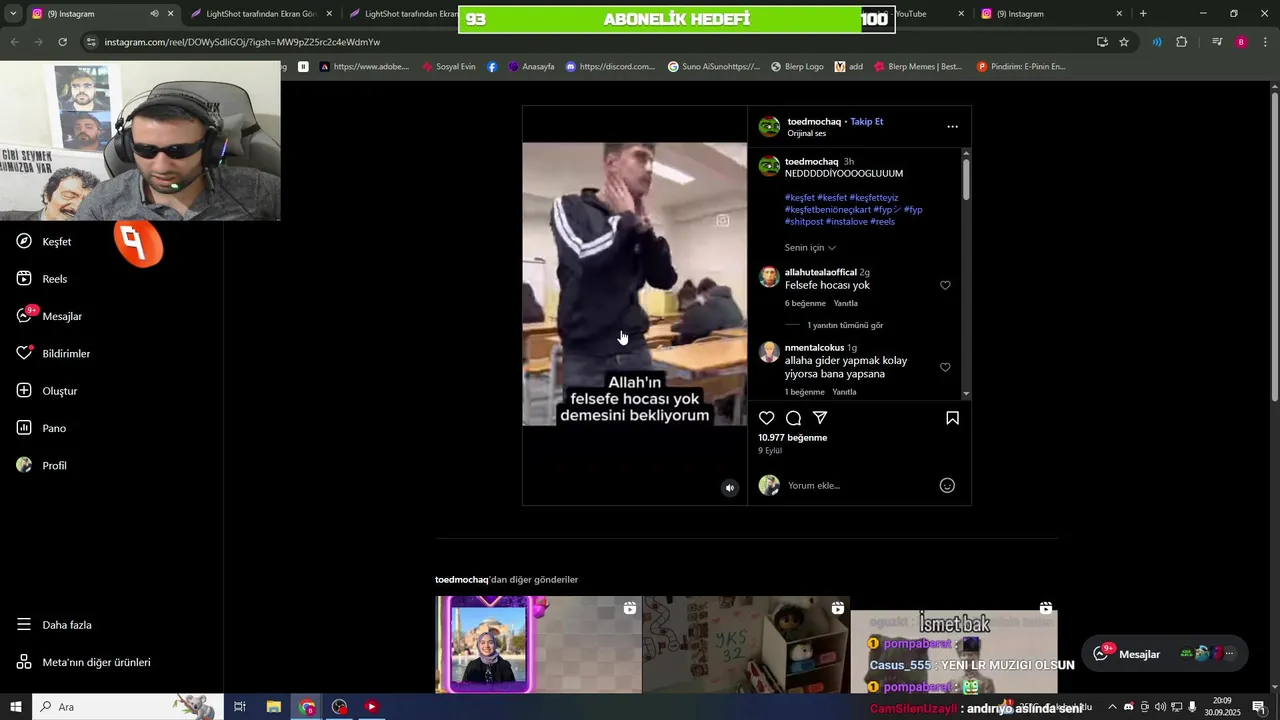Open the Chrome profile avatar
The image size is (1280, 720).
point(1242,42)
